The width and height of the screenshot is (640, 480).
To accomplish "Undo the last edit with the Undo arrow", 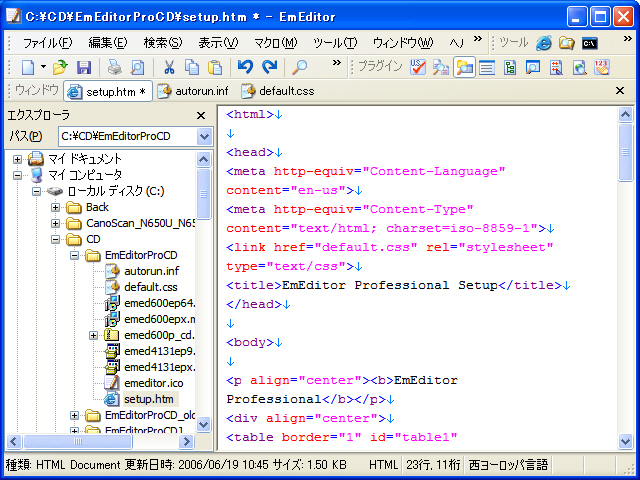I will click(245, 67).
